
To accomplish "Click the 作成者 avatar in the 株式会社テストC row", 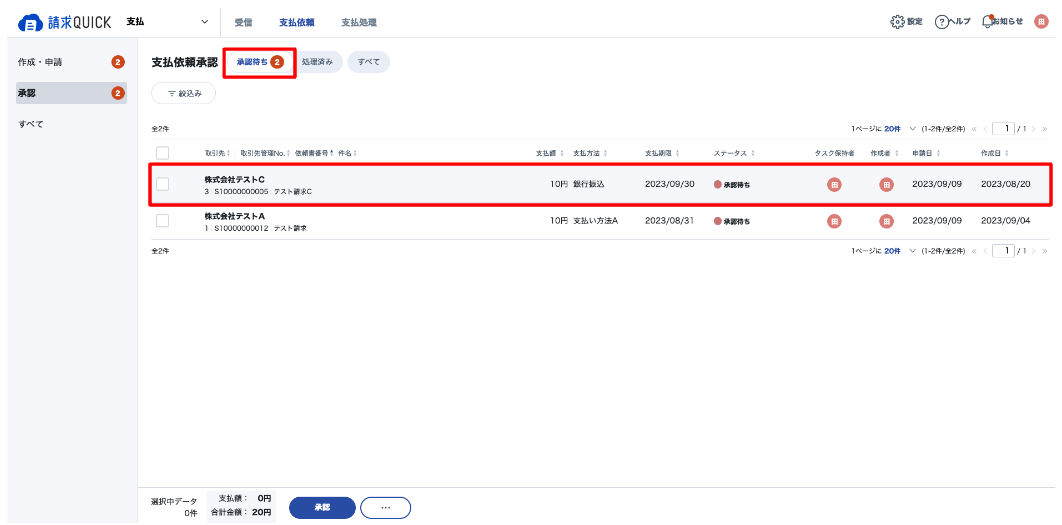I will (x=886, y=184).
